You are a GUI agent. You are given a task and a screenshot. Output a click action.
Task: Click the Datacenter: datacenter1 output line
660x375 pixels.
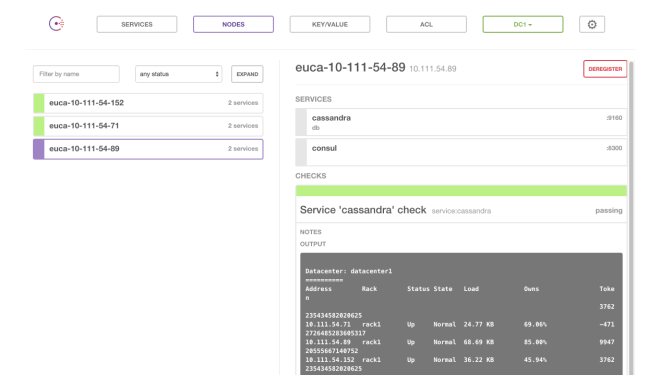(349, 271)
